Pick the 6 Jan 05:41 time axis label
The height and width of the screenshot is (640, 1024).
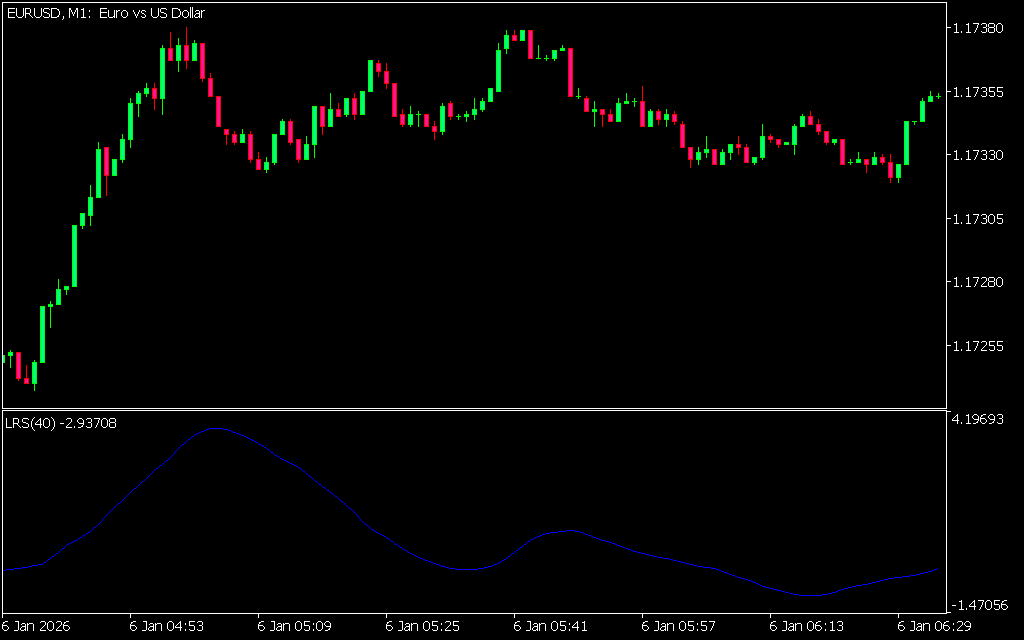click(551, 626)
